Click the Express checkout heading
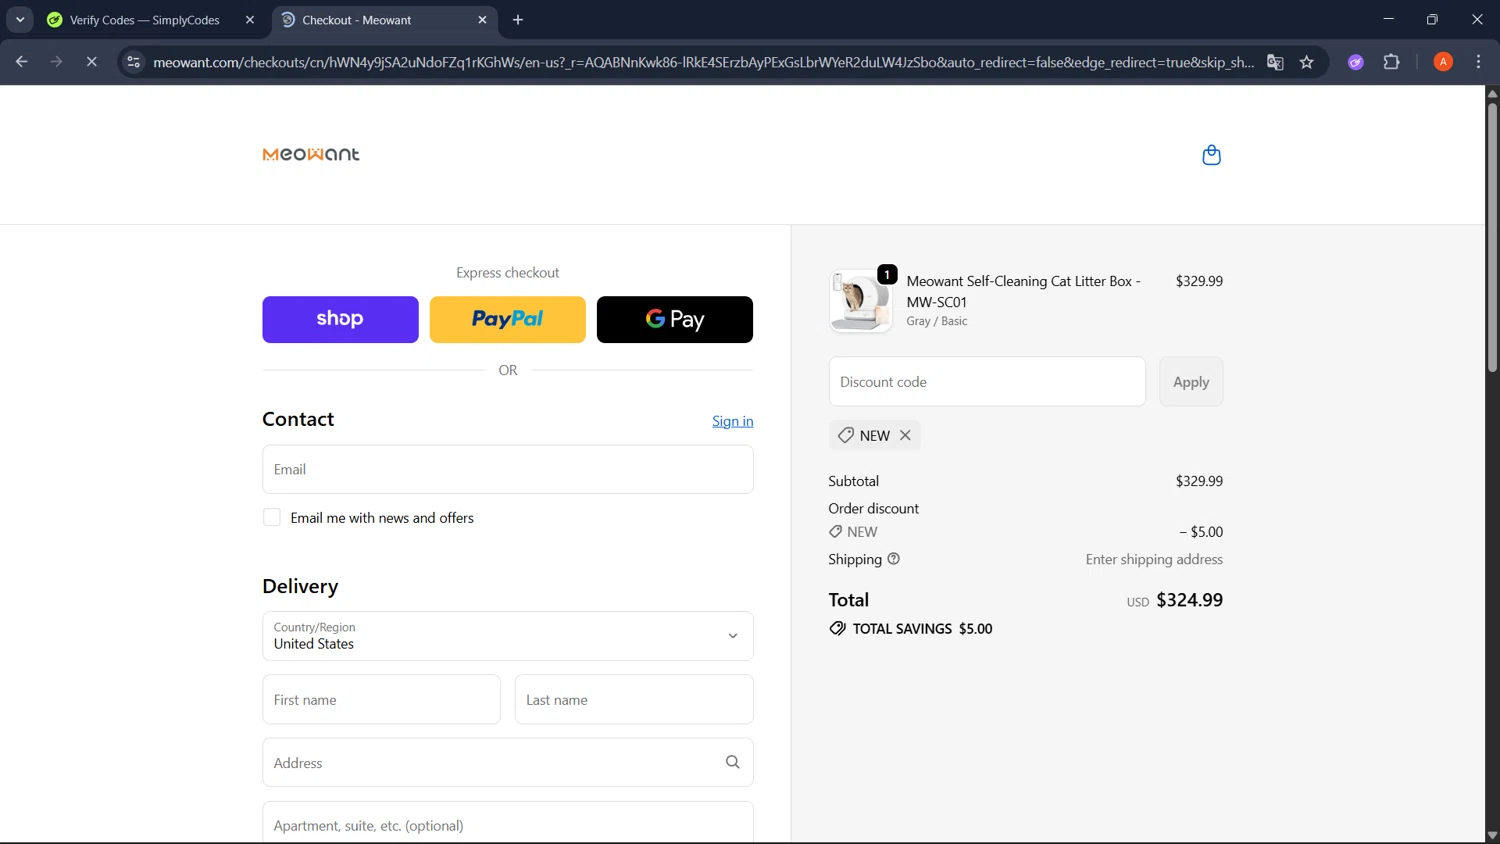The height and width of the screenshot is (844, 1500). tap(508, 273)
